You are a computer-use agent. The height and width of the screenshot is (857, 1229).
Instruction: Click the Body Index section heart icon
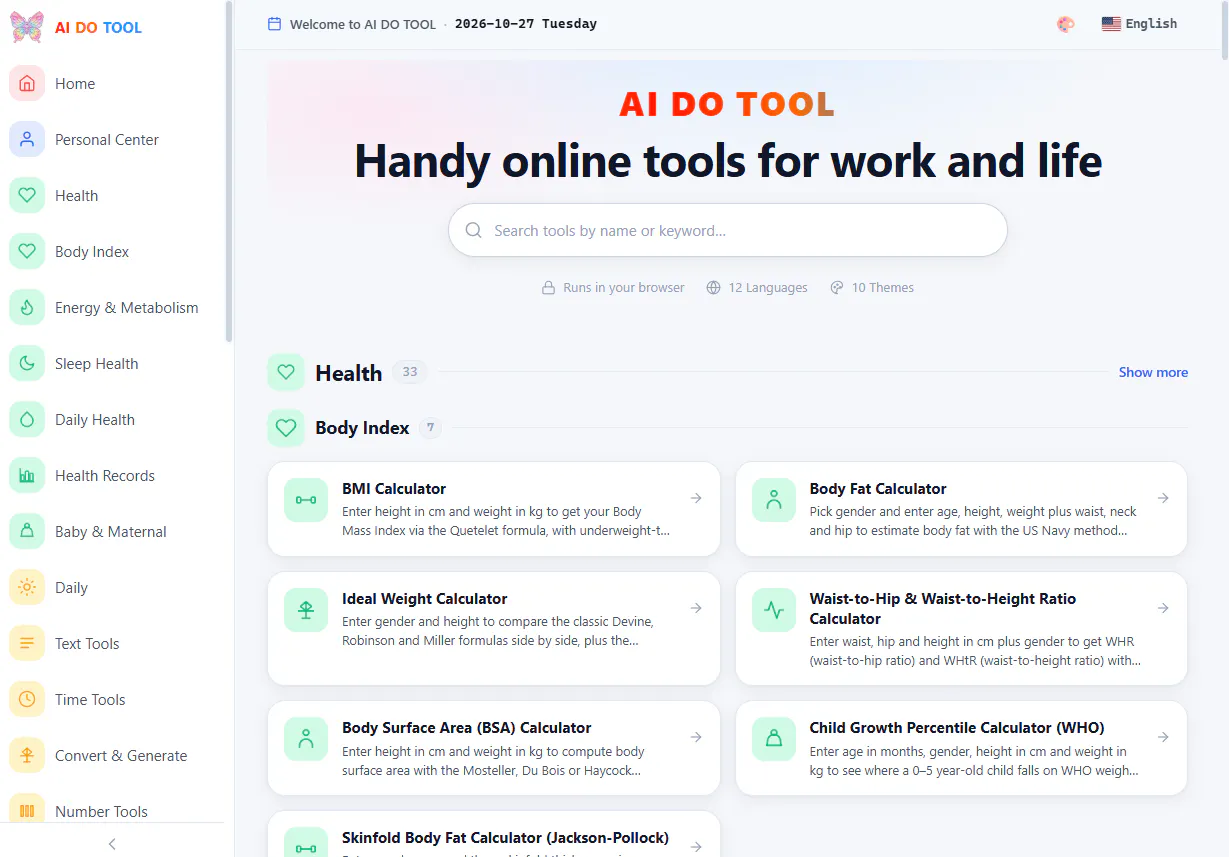point(286,428)
